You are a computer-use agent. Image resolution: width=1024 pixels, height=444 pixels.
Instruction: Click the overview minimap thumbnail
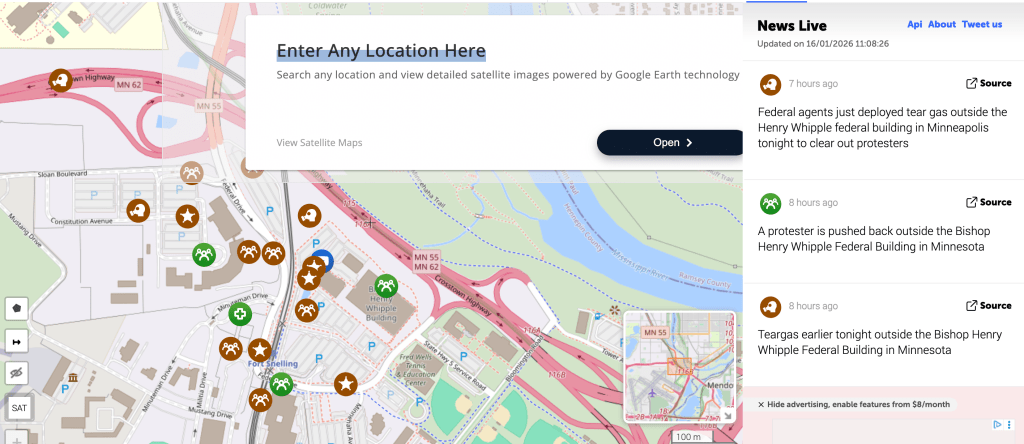pos(680,366)
